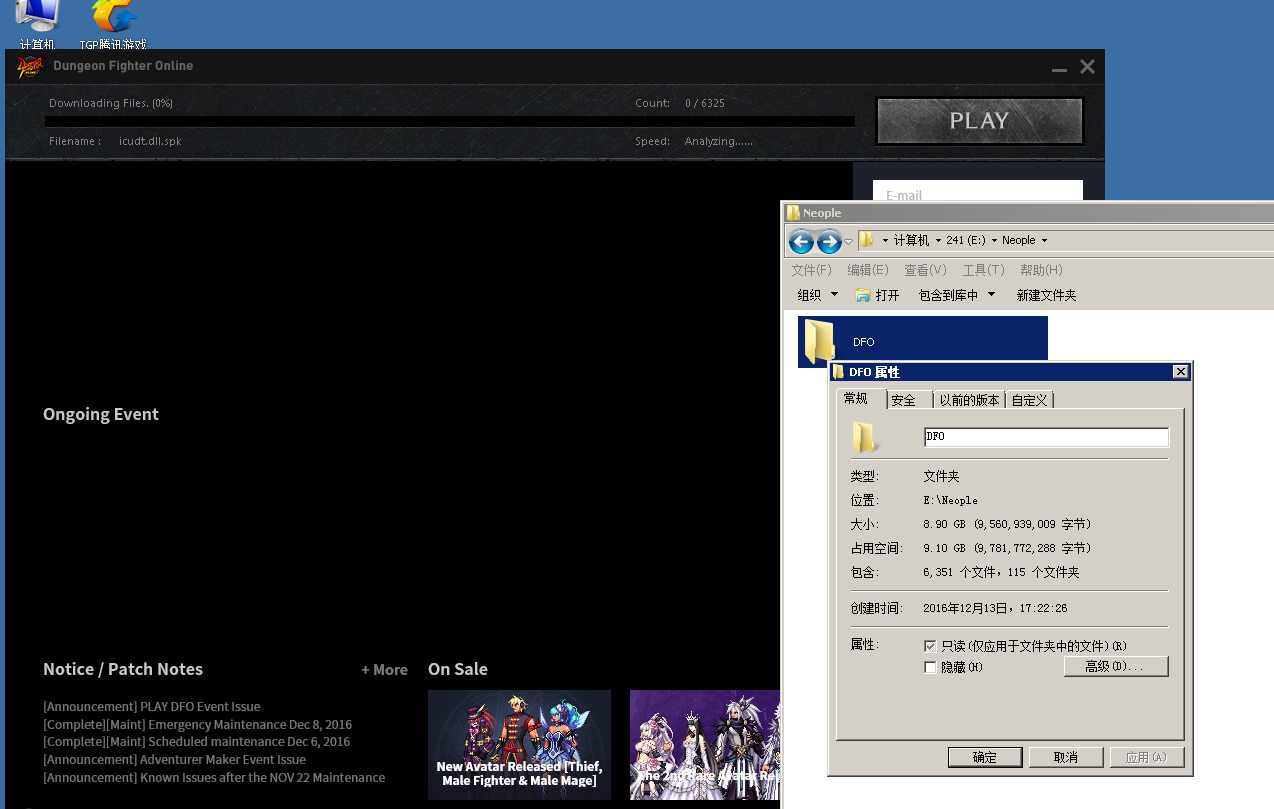Open the 计算机 desktop icon
This screenshot has width=1274, height=809.
37,24
